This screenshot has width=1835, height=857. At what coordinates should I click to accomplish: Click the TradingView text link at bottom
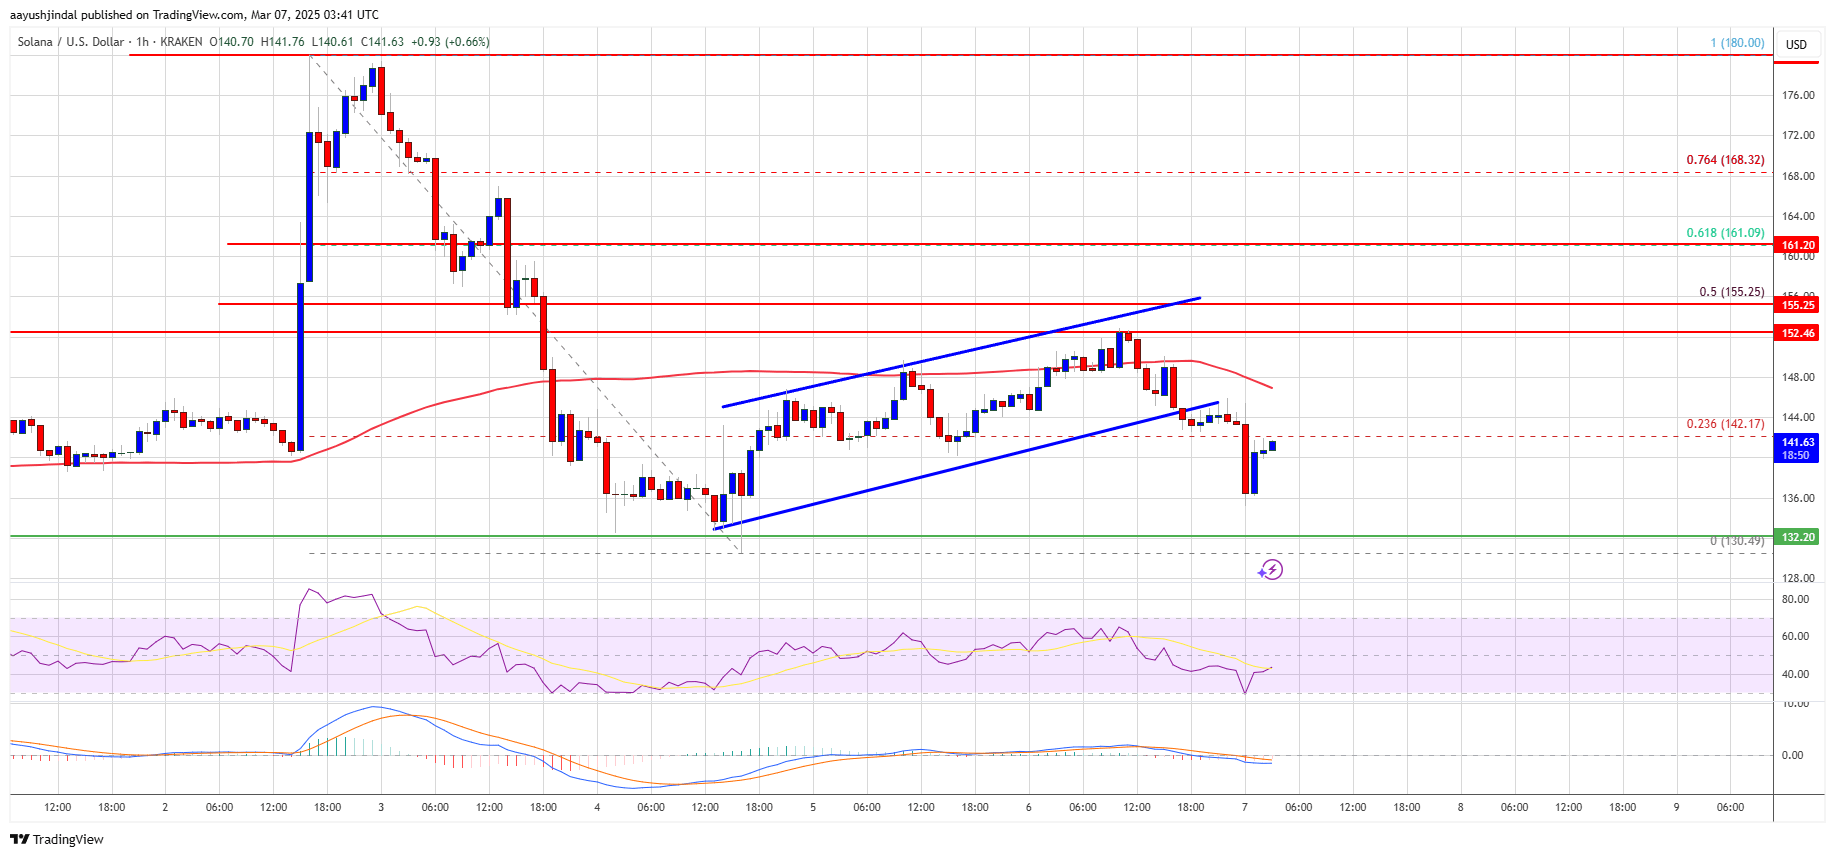click(68, 839)
